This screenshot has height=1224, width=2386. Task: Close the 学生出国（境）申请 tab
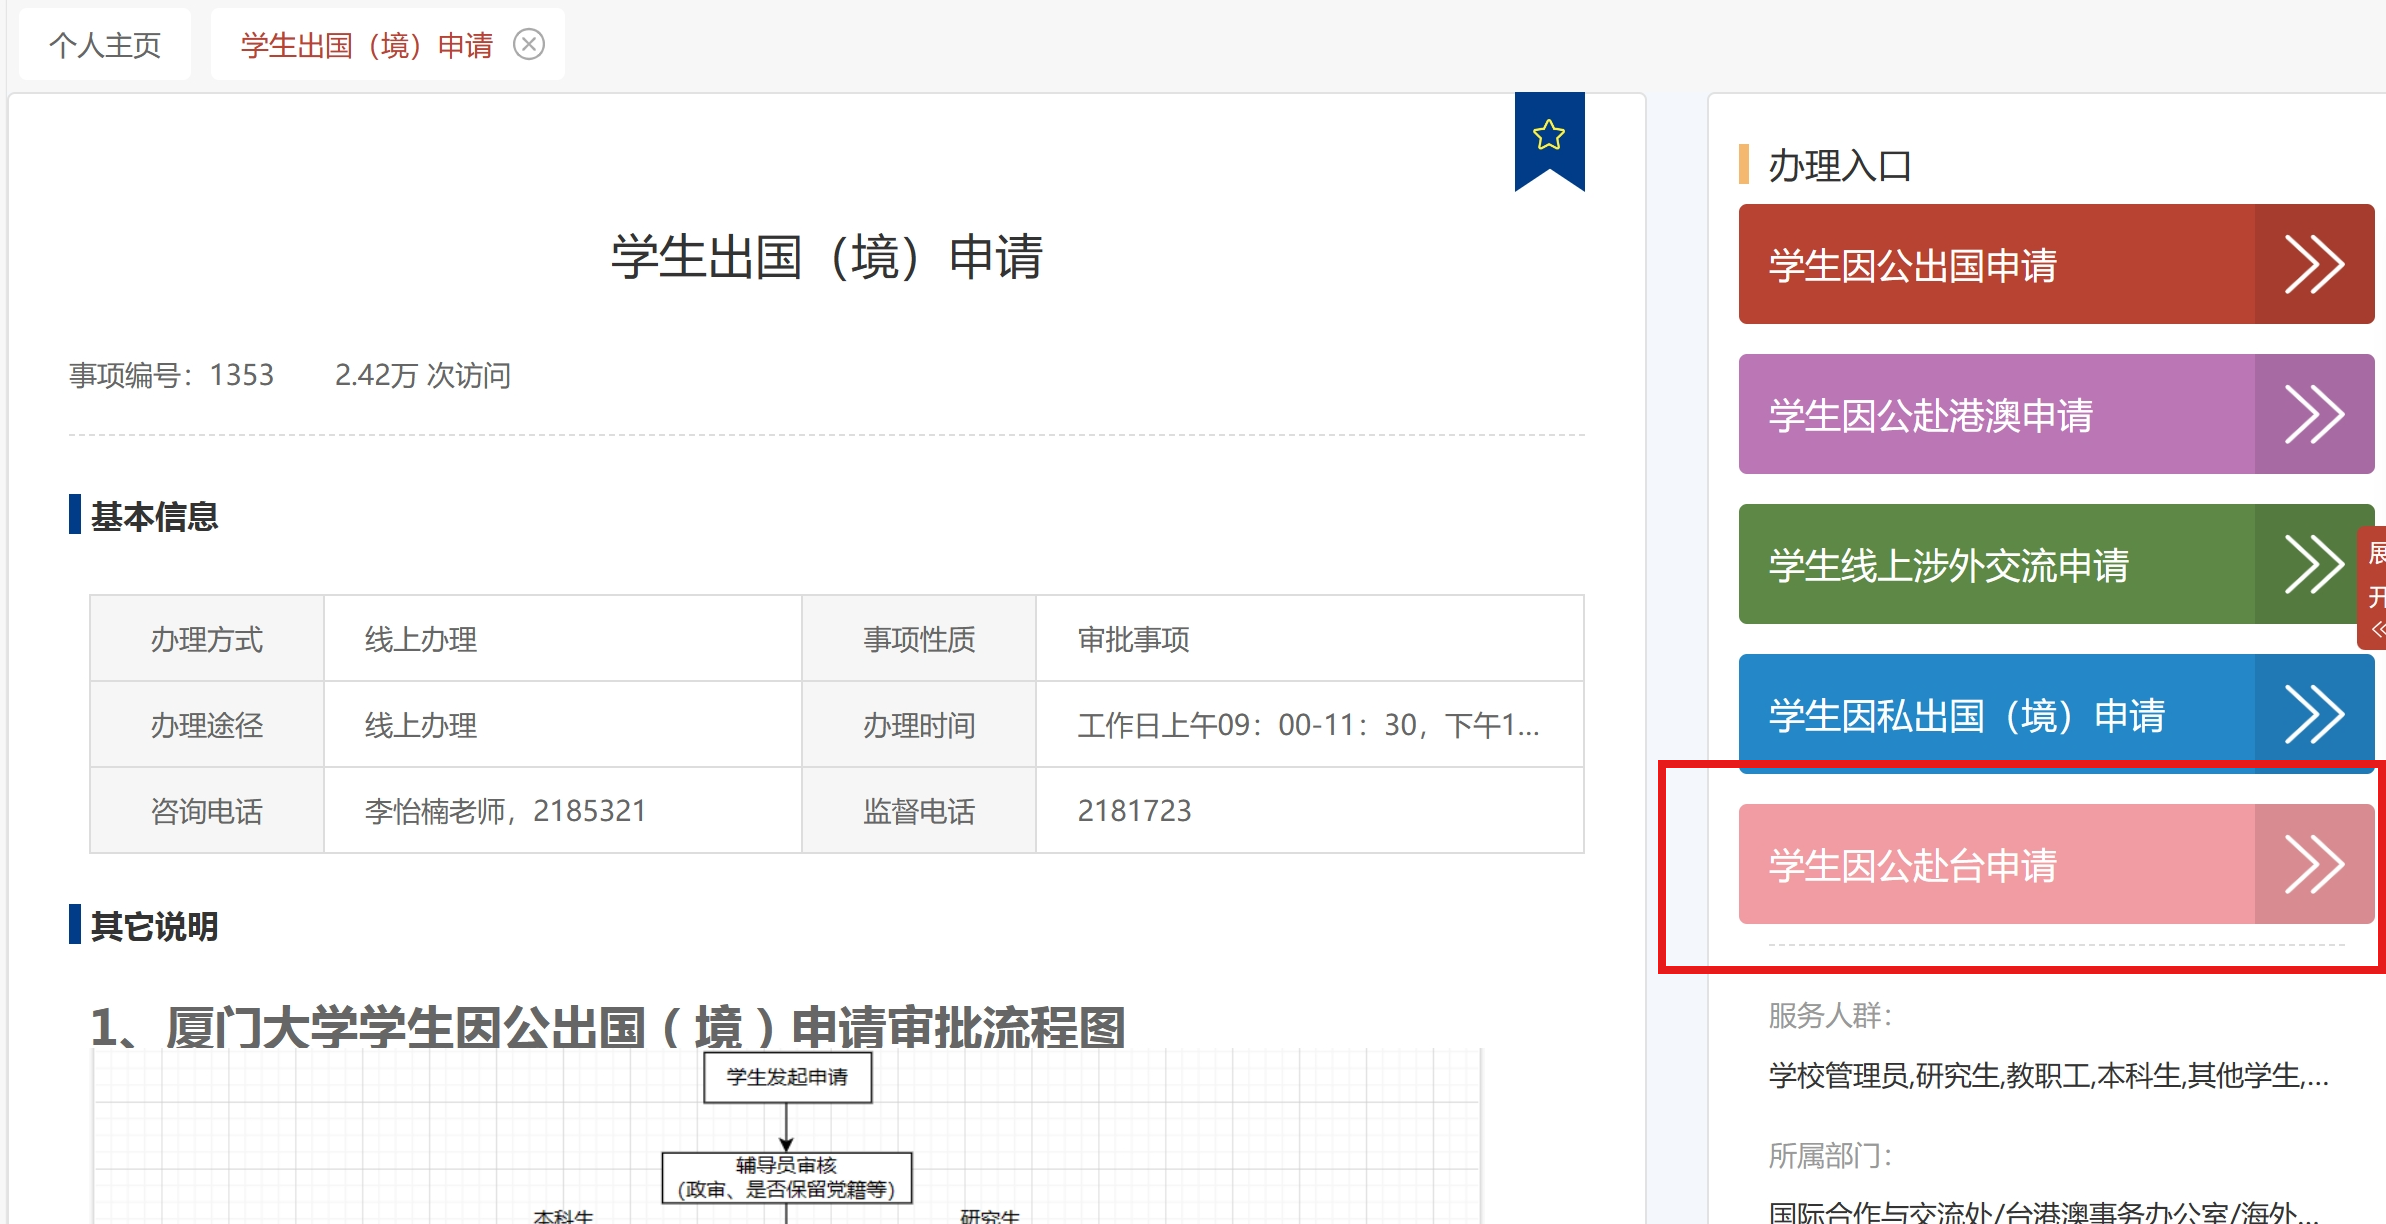529,44
